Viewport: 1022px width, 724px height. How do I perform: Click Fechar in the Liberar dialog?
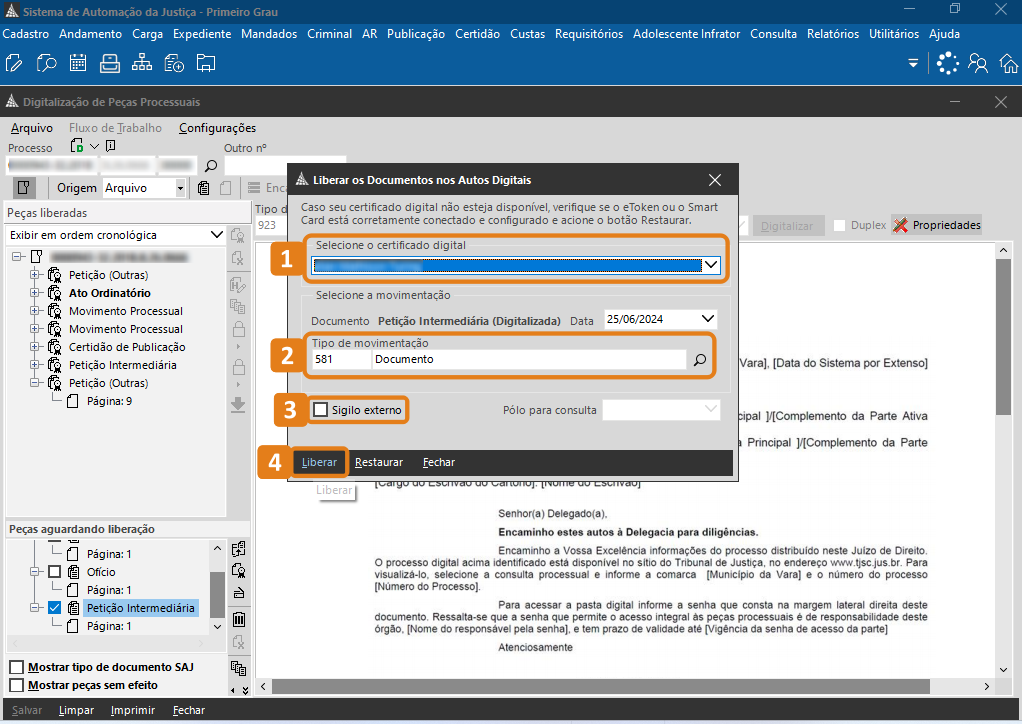(439, 462)
